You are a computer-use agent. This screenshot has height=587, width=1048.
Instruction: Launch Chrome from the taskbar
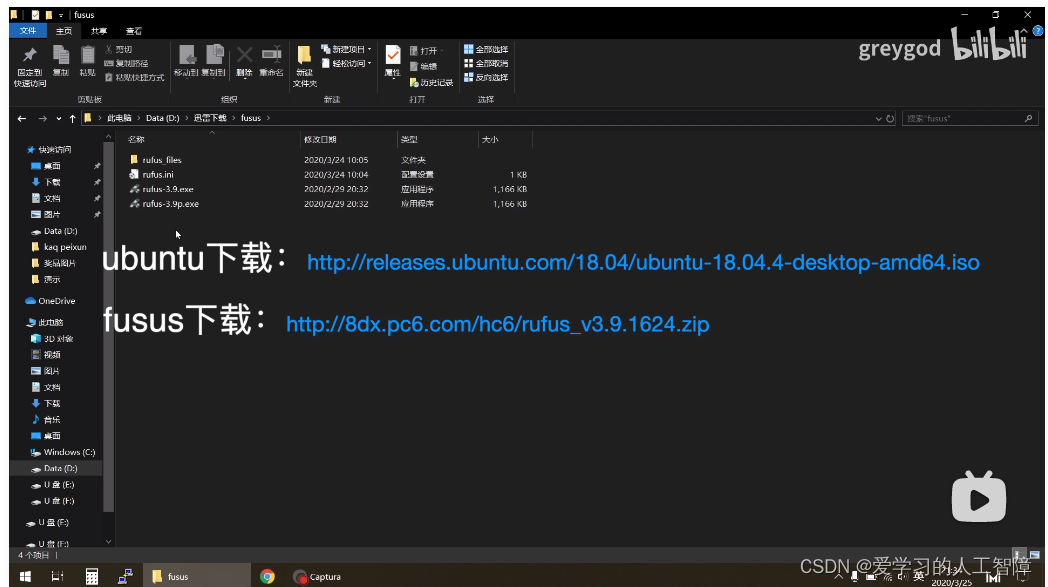[x=266, y=577]
